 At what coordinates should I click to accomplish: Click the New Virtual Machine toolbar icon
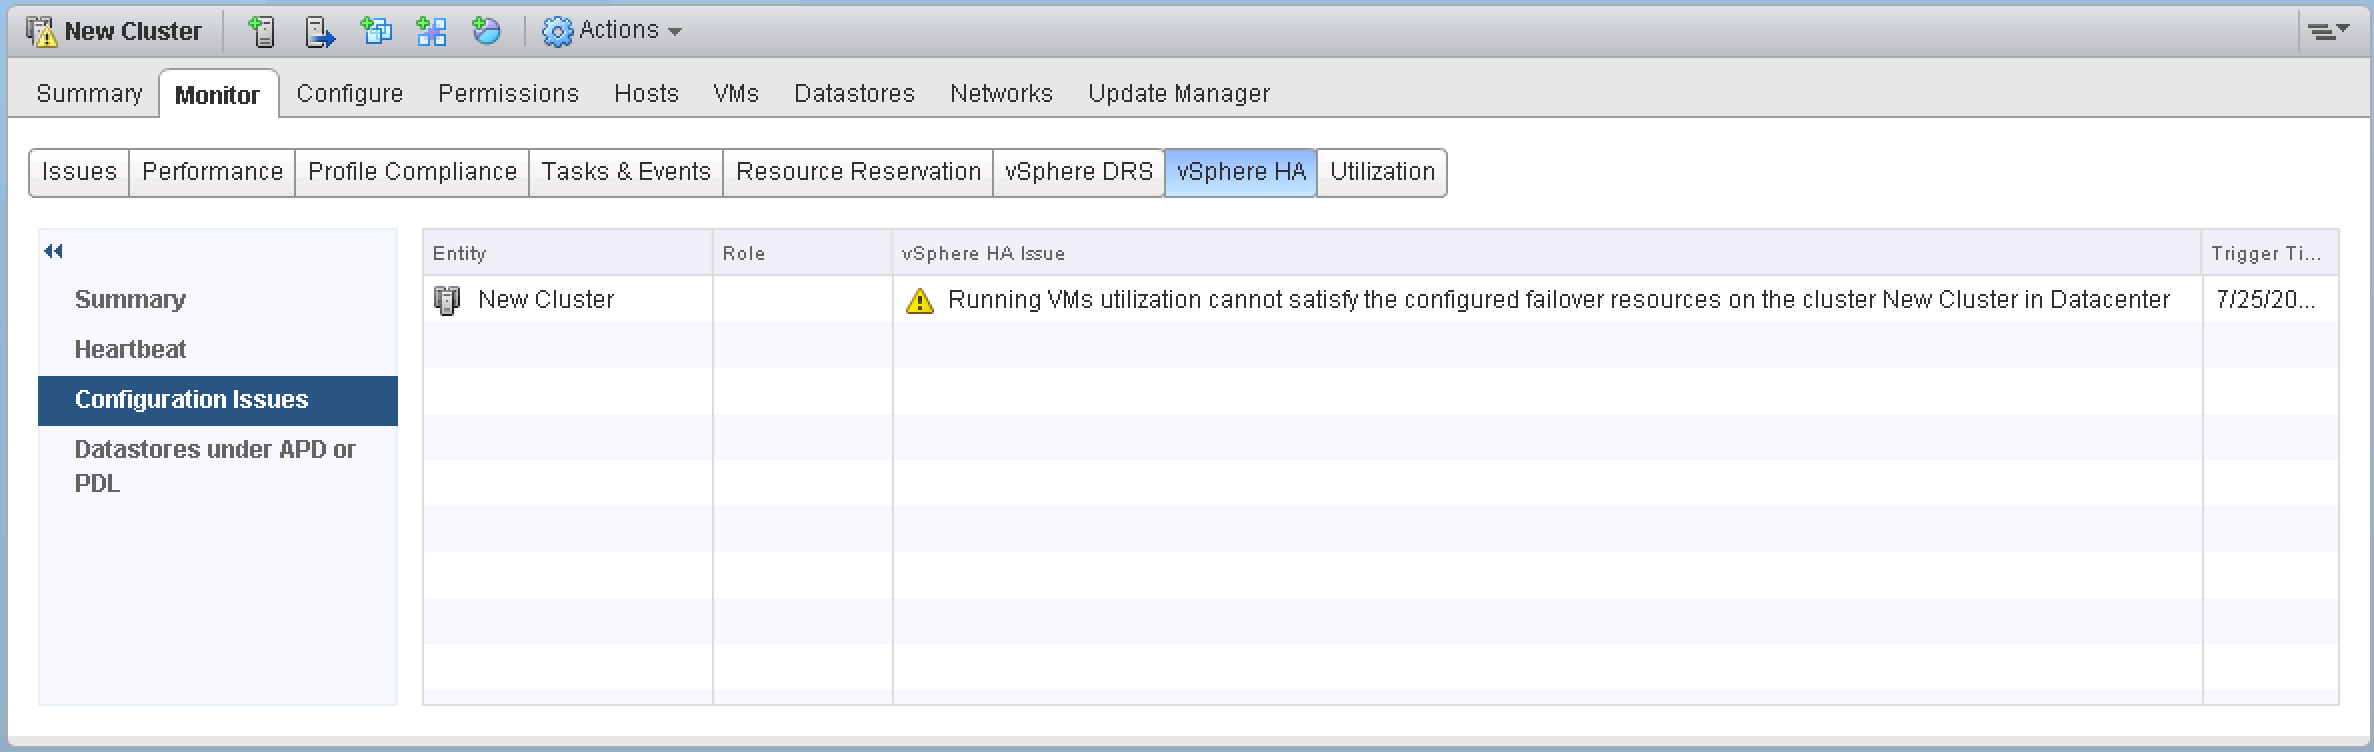(376, 31)
